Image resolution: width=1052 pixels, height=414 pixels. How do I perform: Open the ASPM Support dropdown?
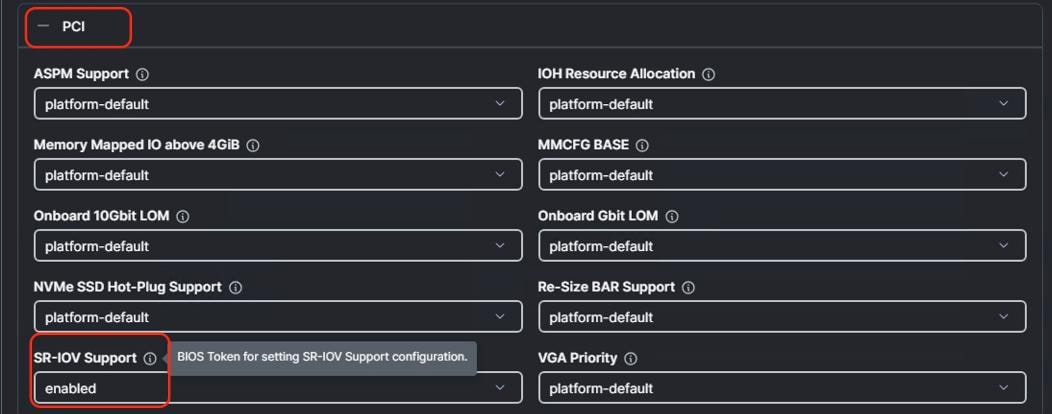277,104
